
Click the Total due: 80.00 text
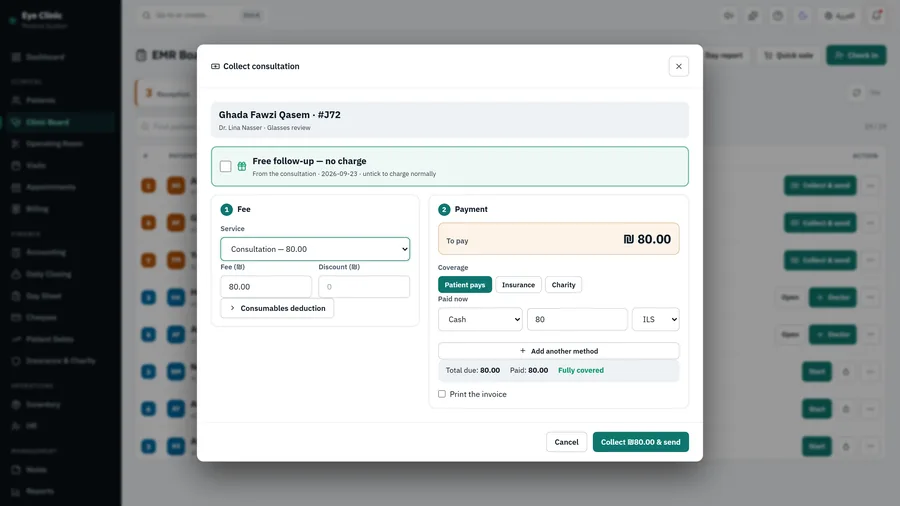[x=473, y=371]
